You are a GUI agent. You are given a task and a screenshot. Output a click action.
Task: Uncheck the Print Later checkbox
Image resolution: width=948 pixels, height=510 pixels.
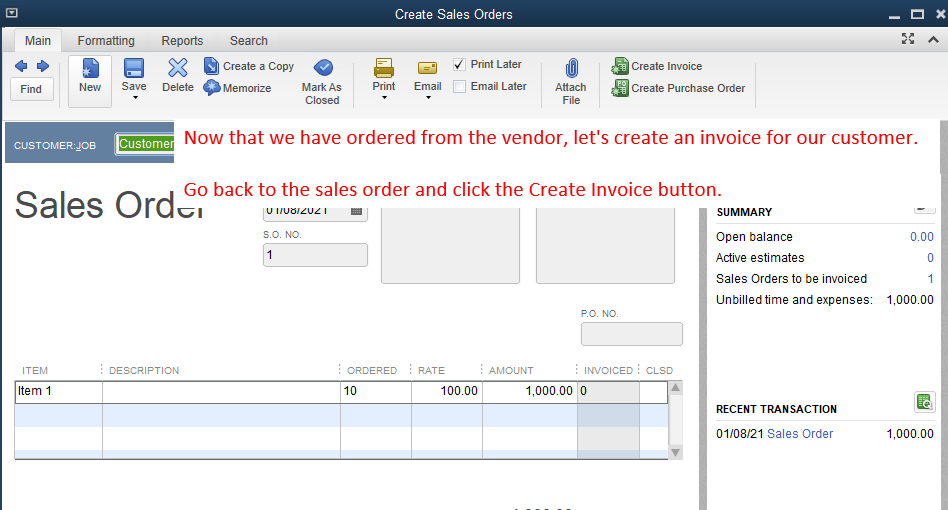(x=459, y=64)
